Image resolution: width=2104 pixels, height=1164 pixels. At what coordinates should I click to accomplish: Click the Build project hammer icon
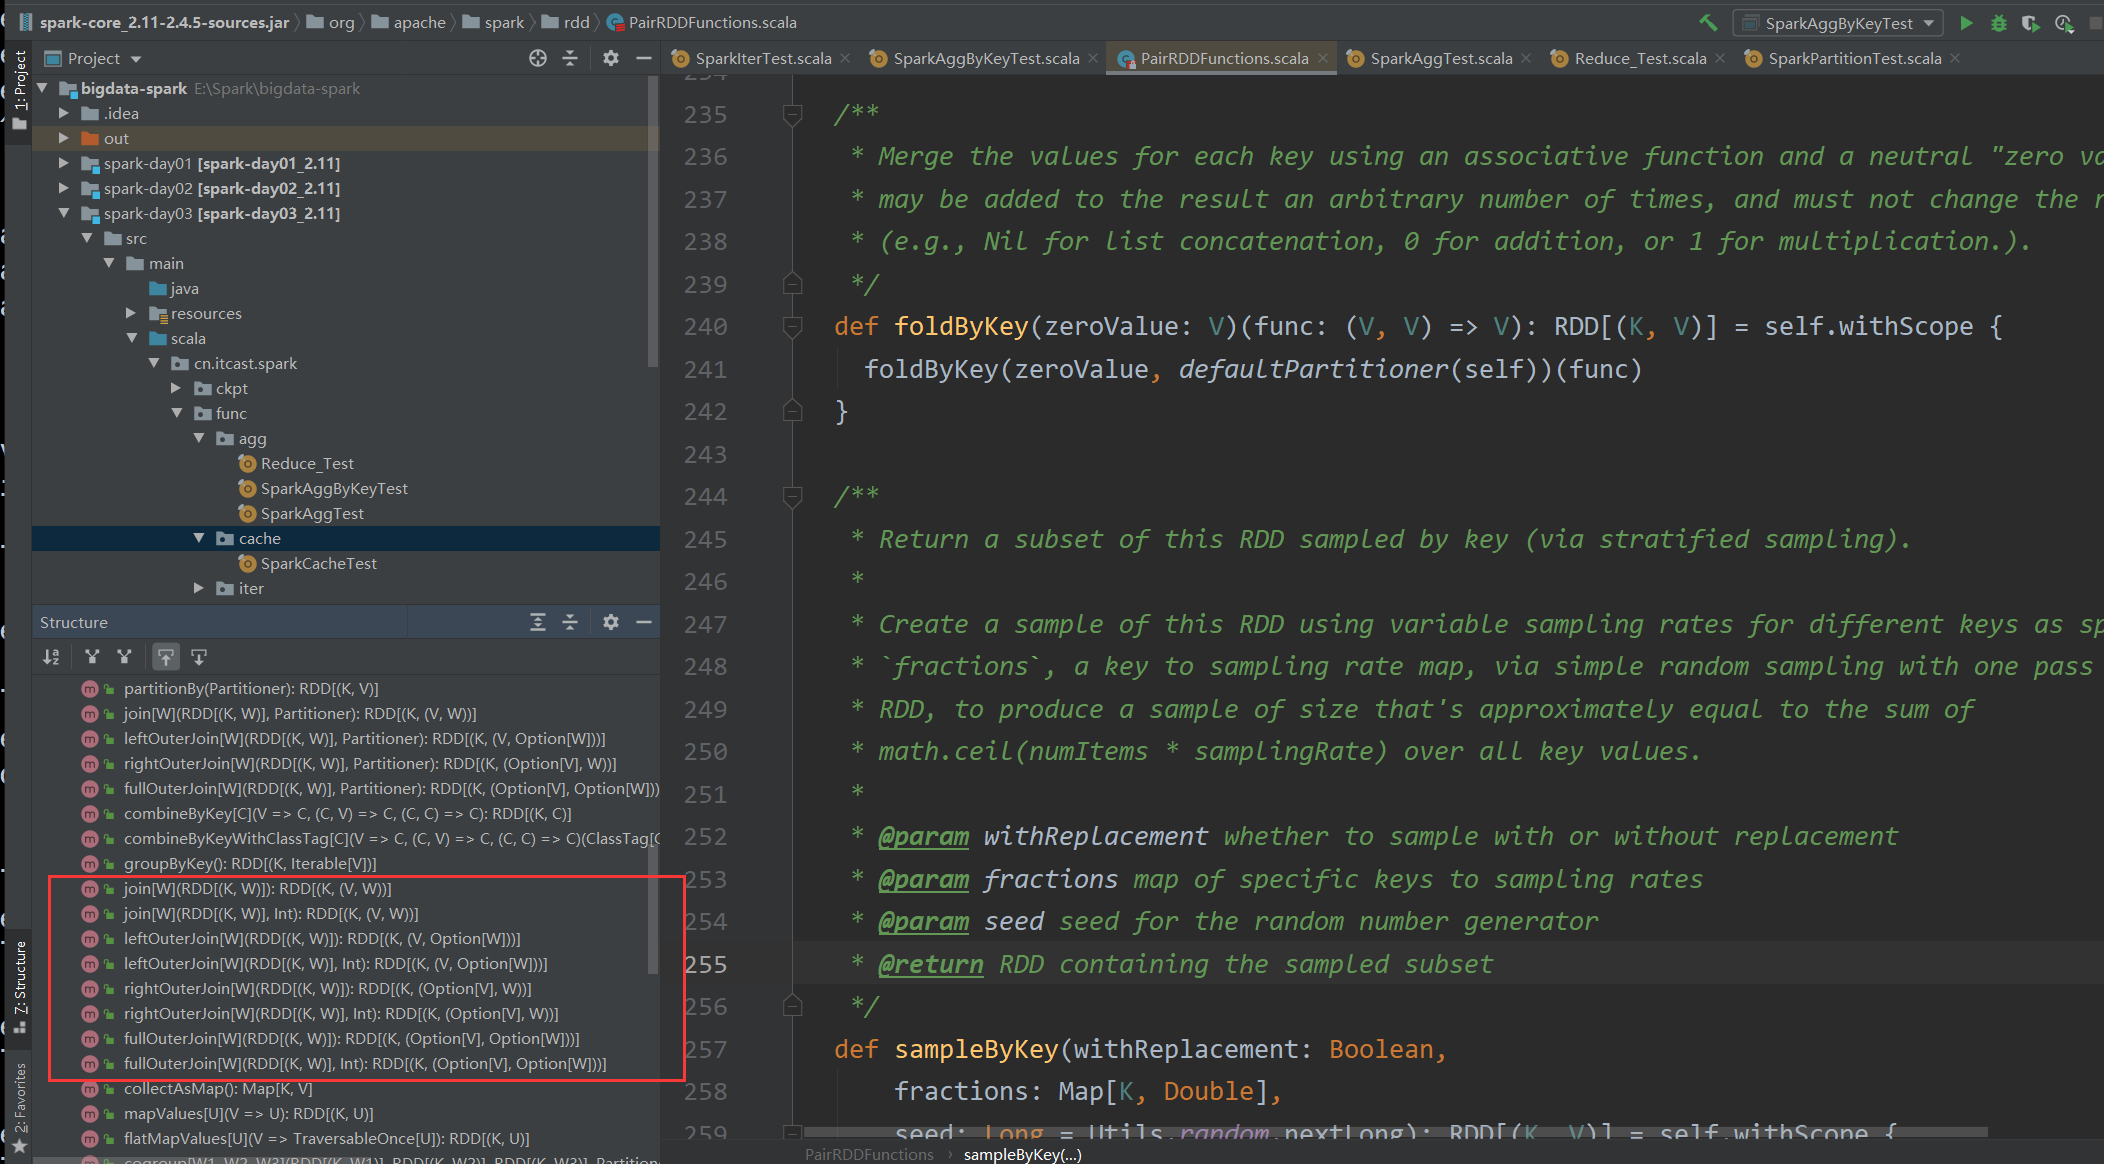tap(1708, 22)
